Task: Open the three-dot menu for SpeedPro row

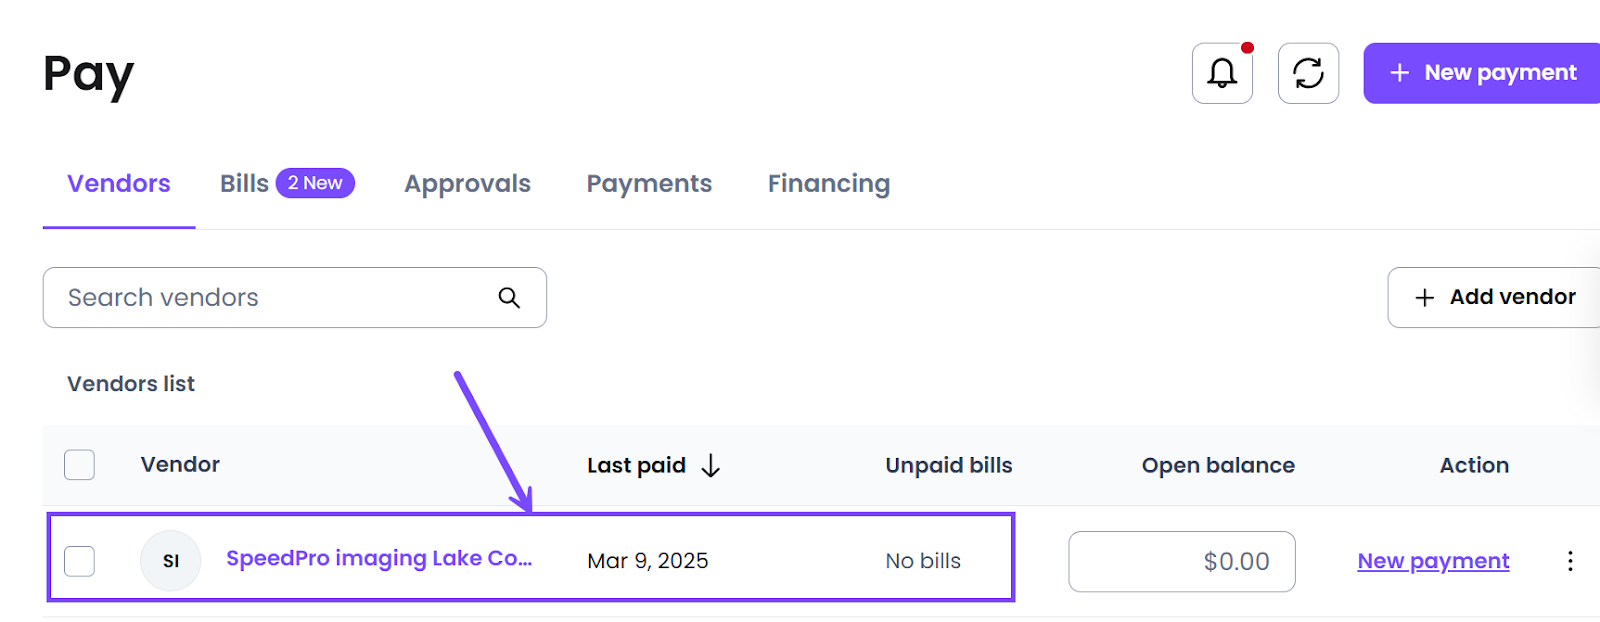Action: click(x=1570, y=561)
